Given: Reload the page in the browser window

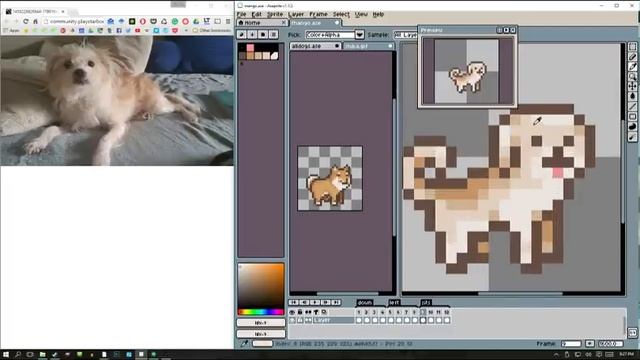Looking at the screenshot, I should 25,21.
